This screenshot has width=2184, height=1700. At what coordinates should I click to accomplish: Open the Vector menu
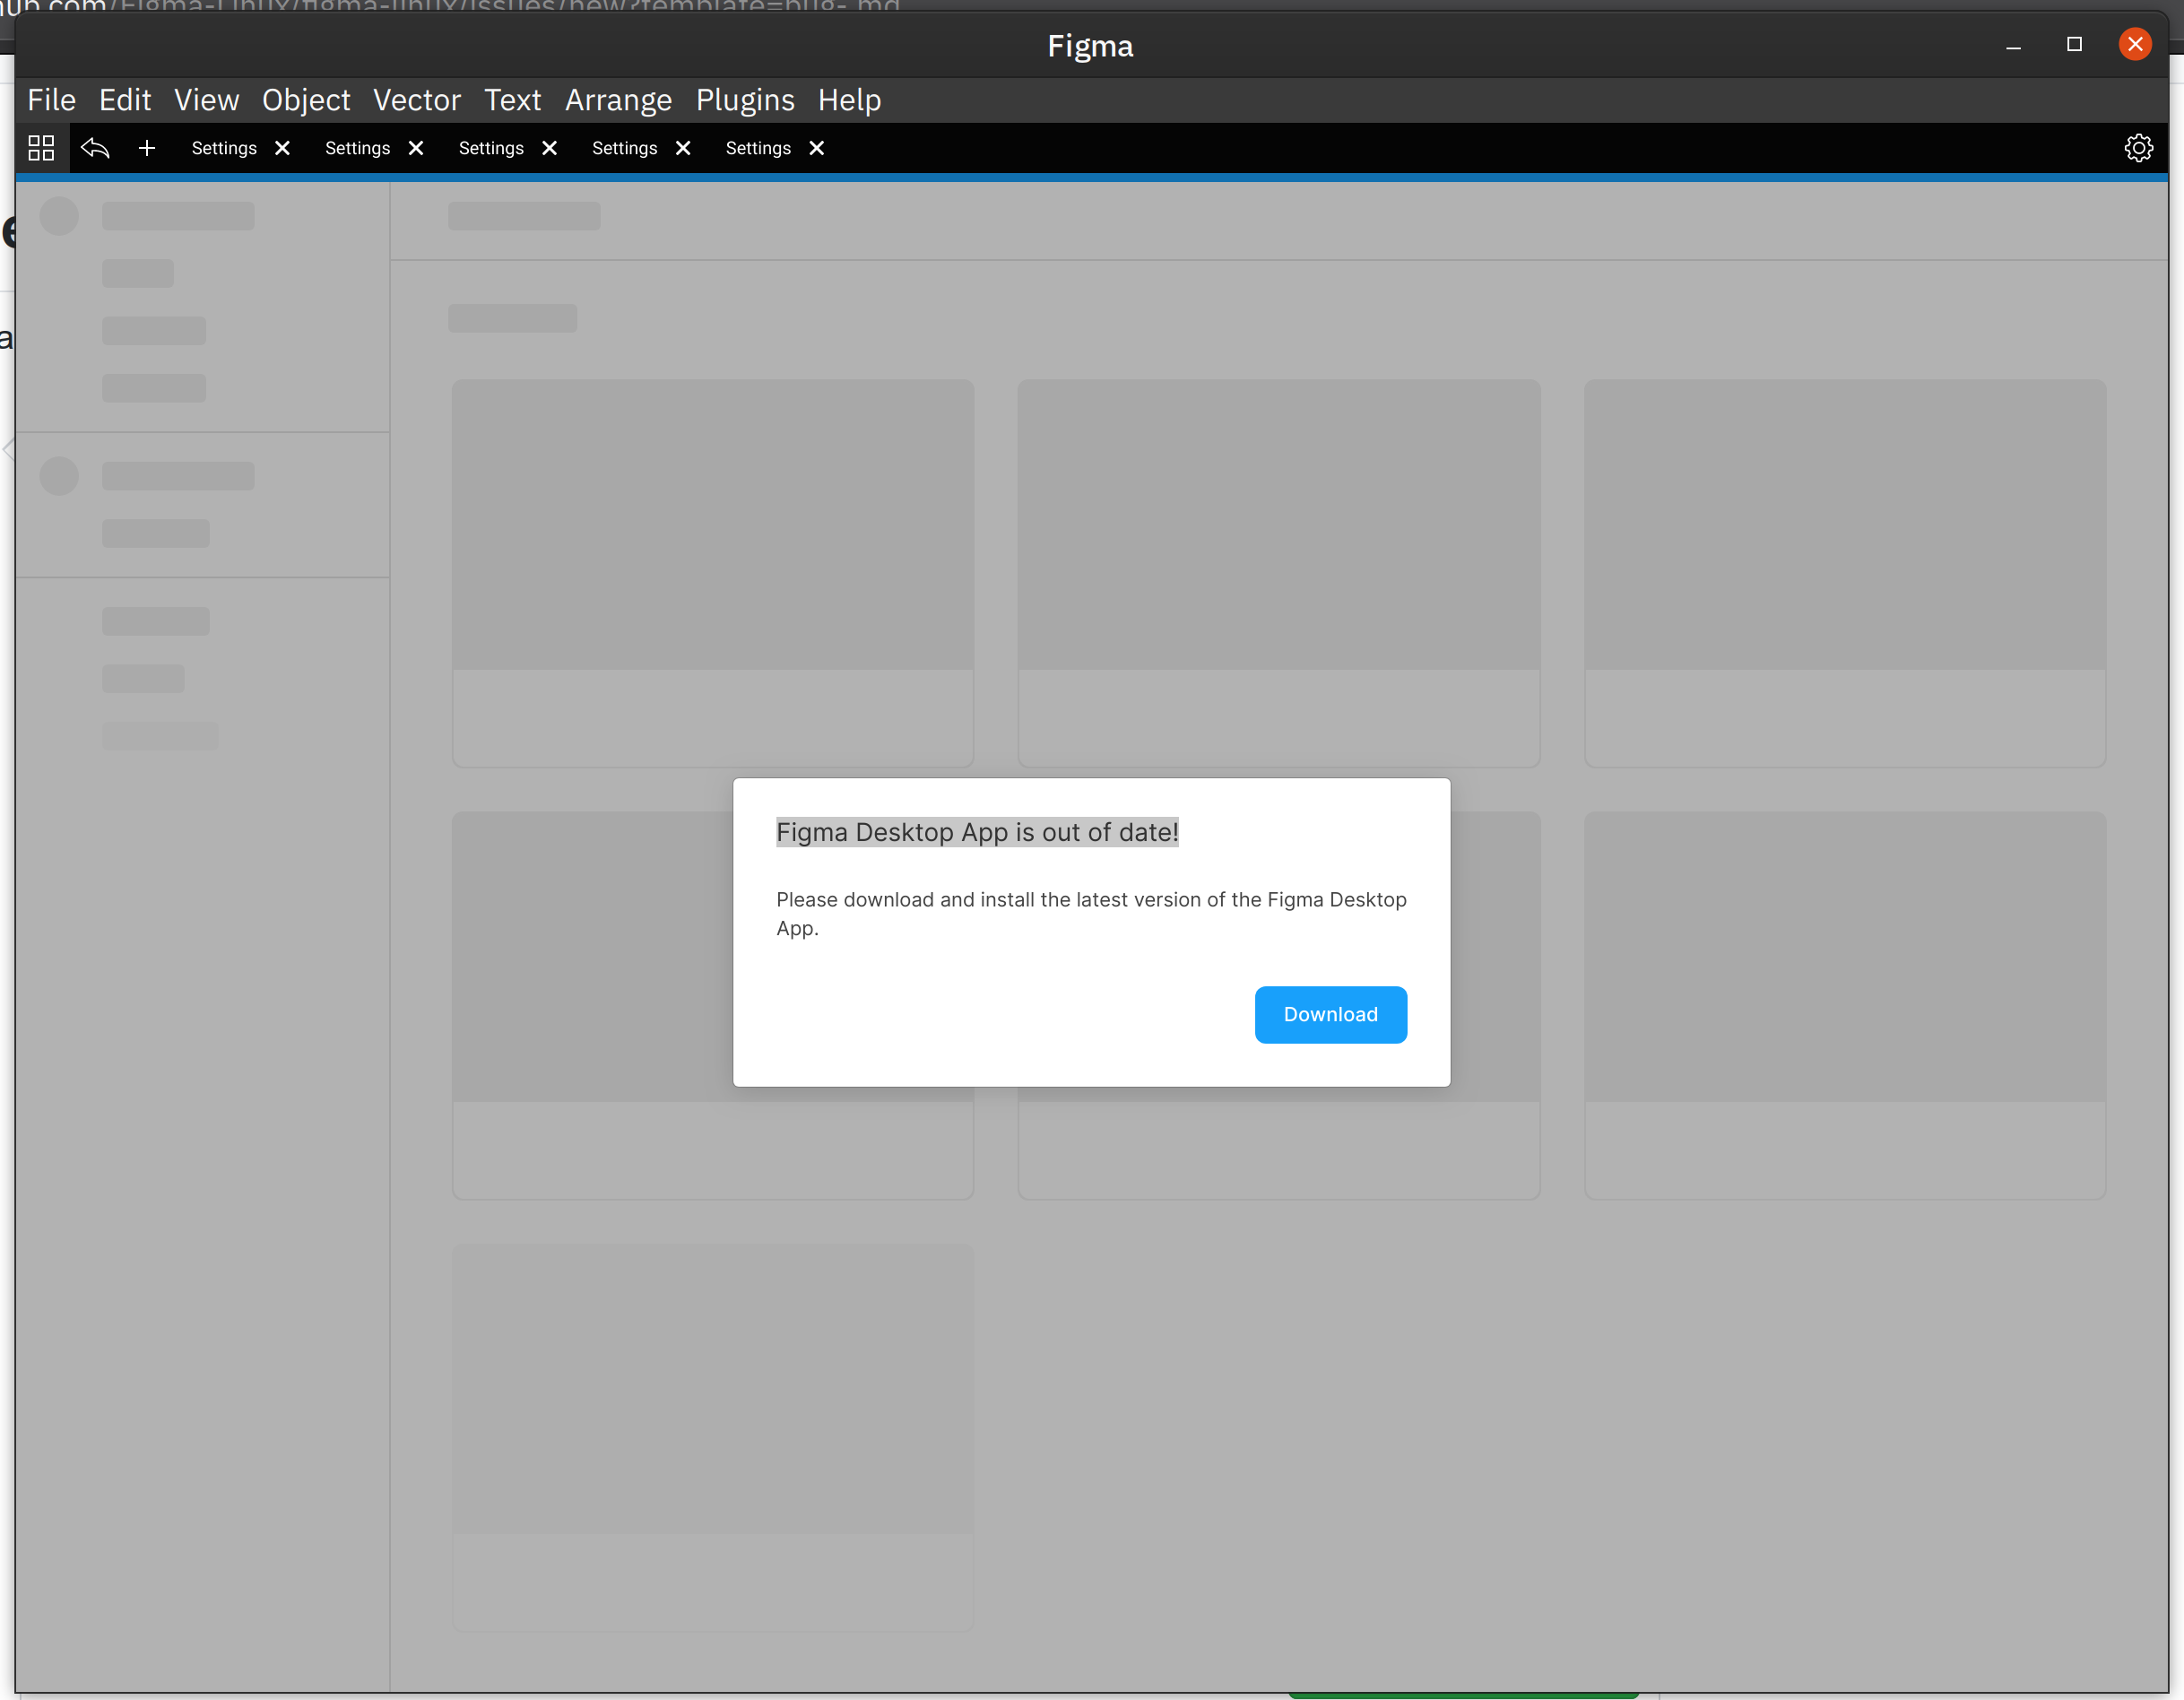(x=417, y=99)
